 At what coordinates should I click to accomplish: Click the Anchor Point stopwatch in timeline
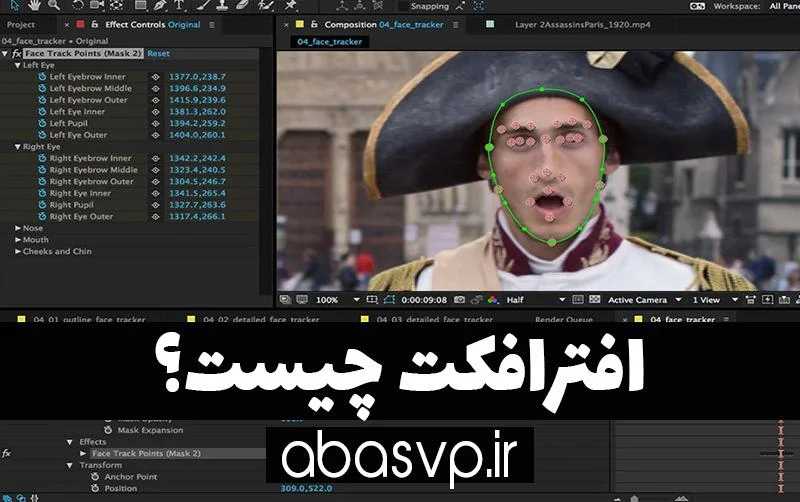(94, 476)
